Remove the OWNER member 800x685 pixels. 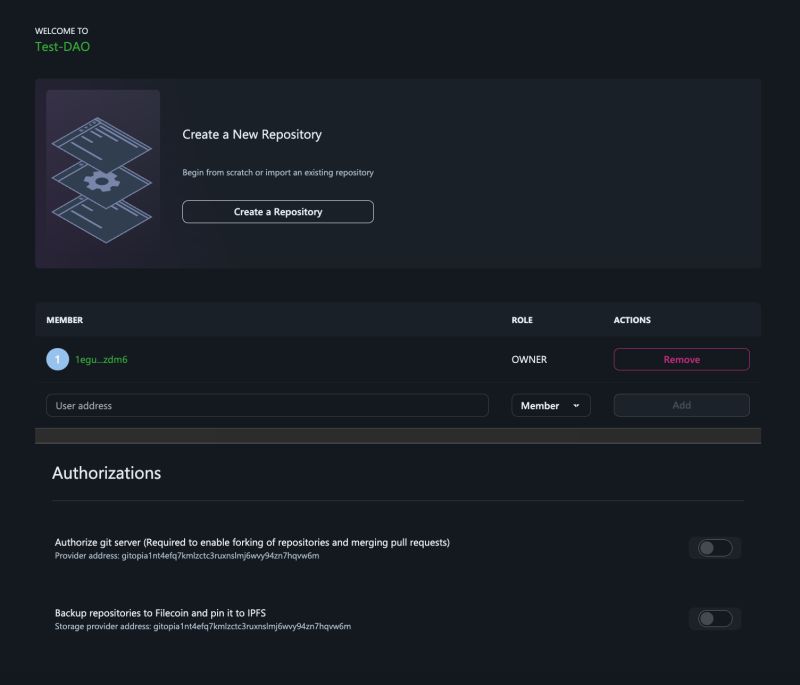point(681,359)
